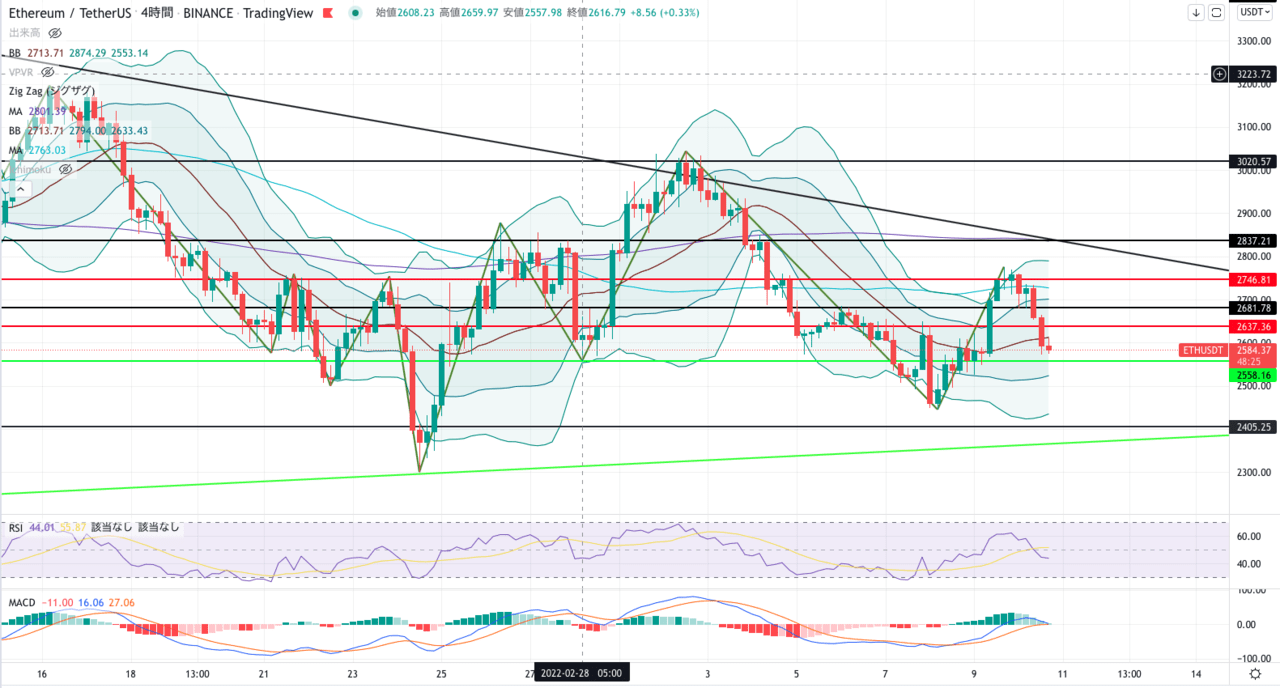The height and width of the screenshot is (688, 1280).
Task: Click date label 16 on time axis
Action: coord(41,673)
